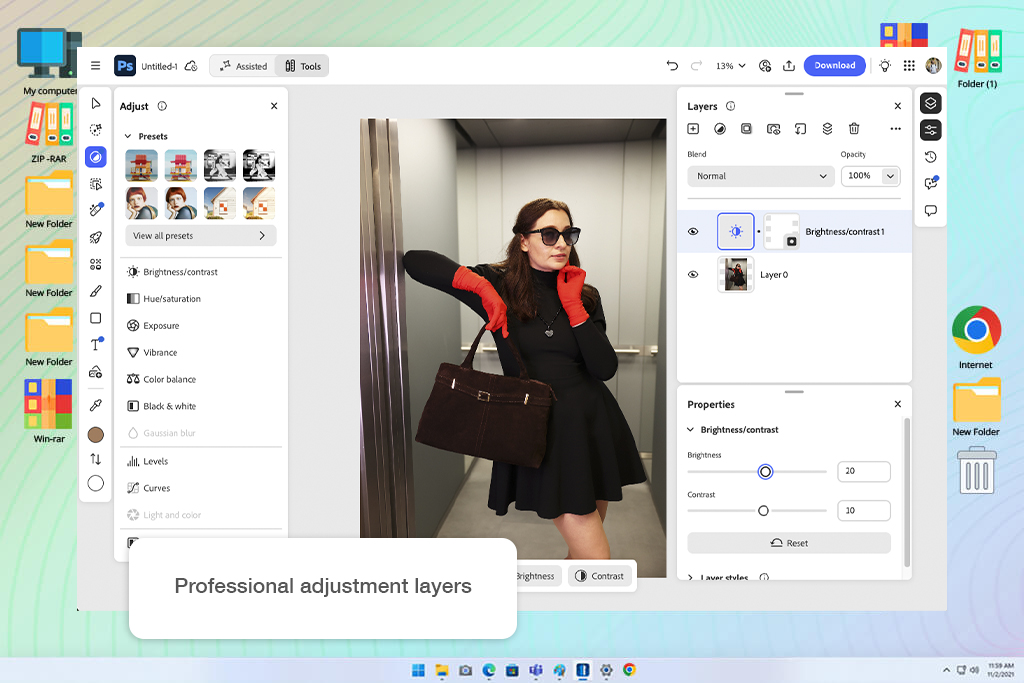Show the Layers panel from right sidebar
Viewport: 1024px width, 683px height.
931,103
